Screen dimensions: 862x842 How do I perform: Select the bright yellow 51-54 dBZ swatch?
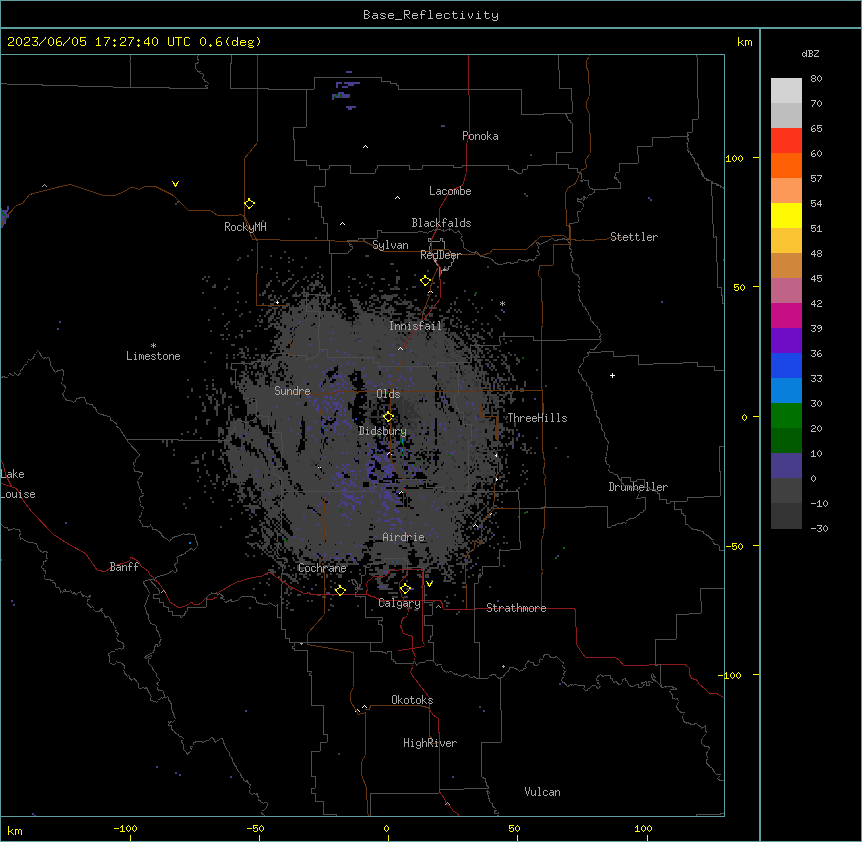click(786, 215)
